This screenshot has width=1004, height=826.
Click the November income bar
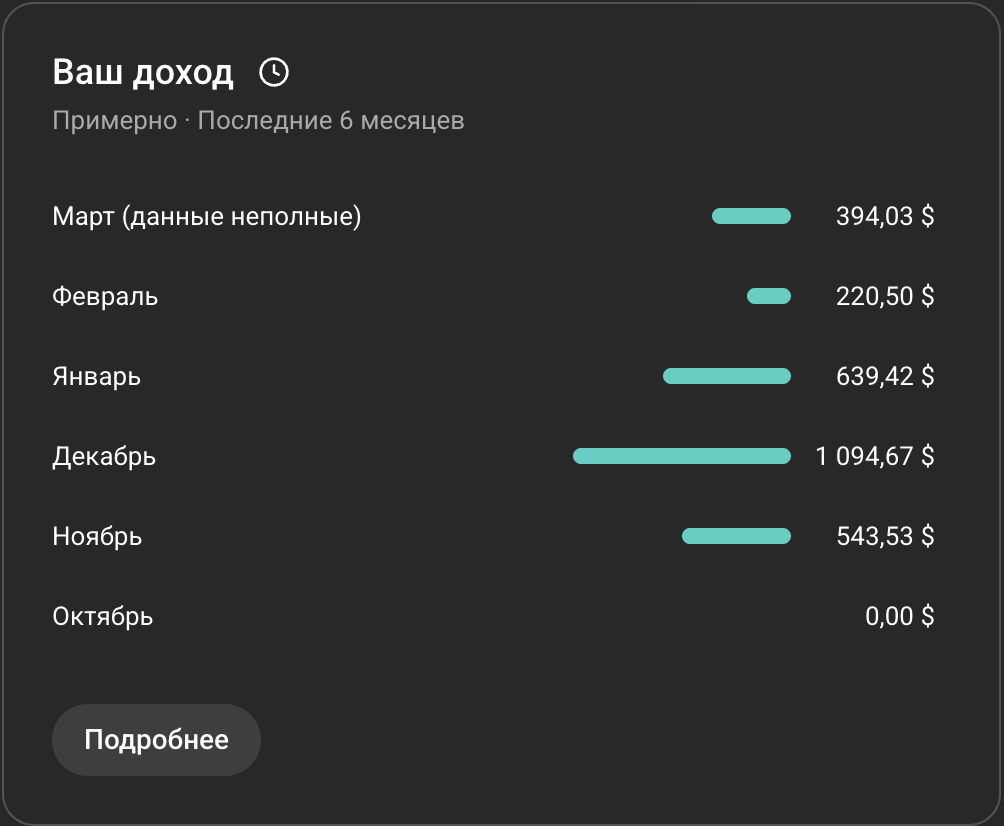click(736, 536)
